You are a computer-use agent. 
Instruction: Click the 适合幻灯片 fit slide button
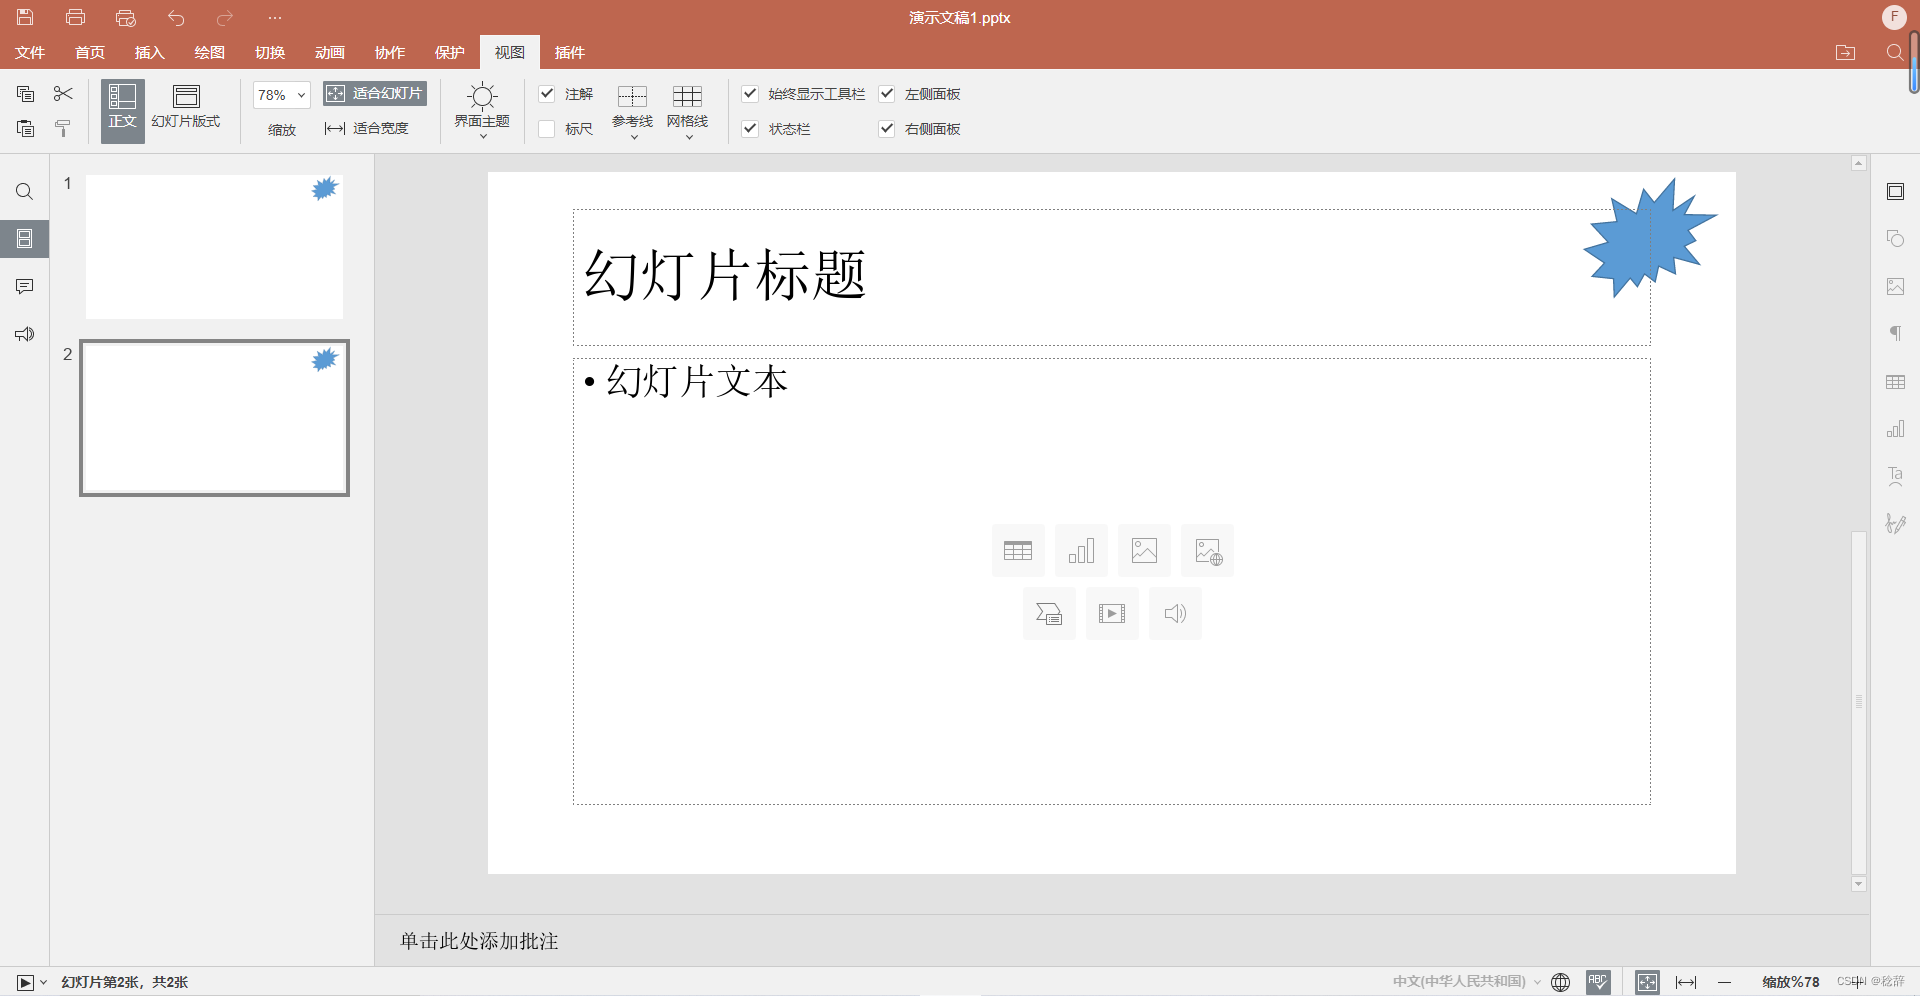pyautogui.click(x=375, y=93)
